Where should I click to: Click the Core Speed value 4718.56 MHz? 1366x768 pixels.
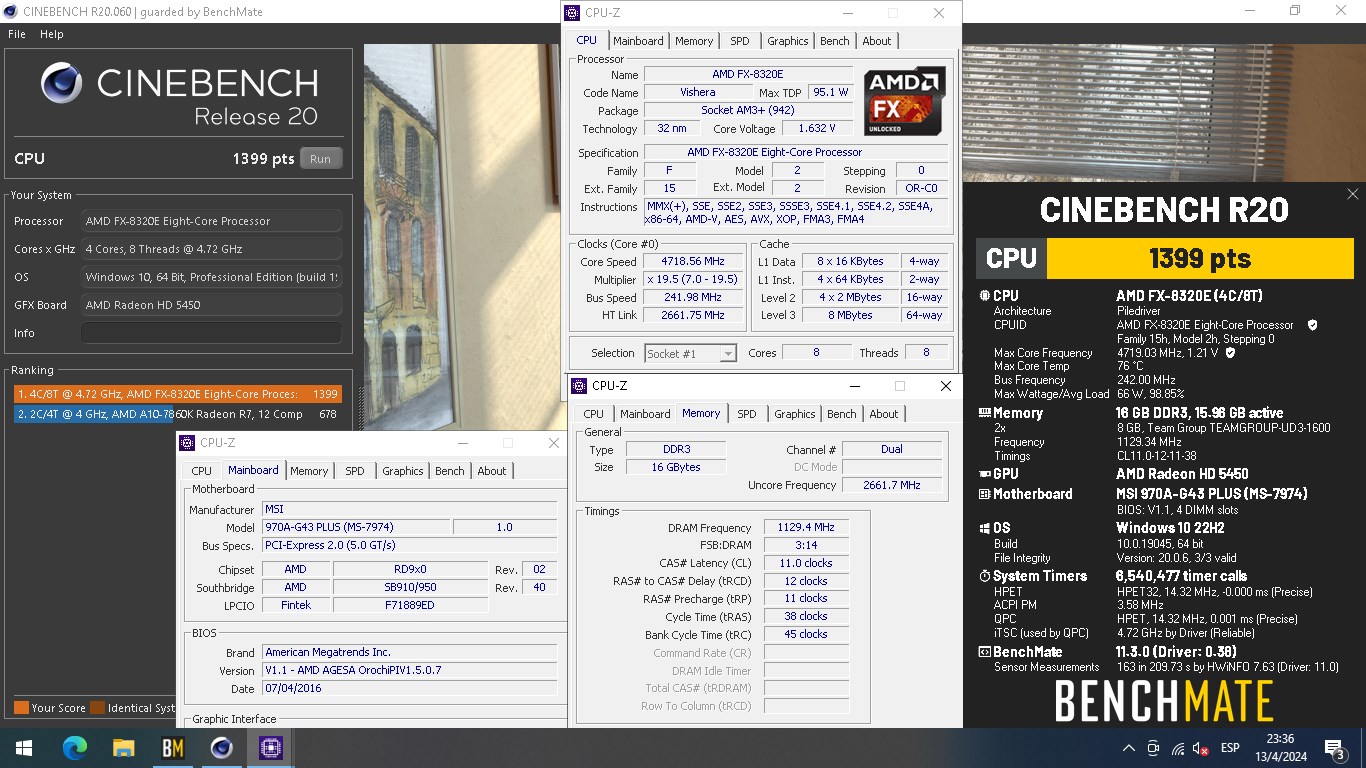(693, 262)
